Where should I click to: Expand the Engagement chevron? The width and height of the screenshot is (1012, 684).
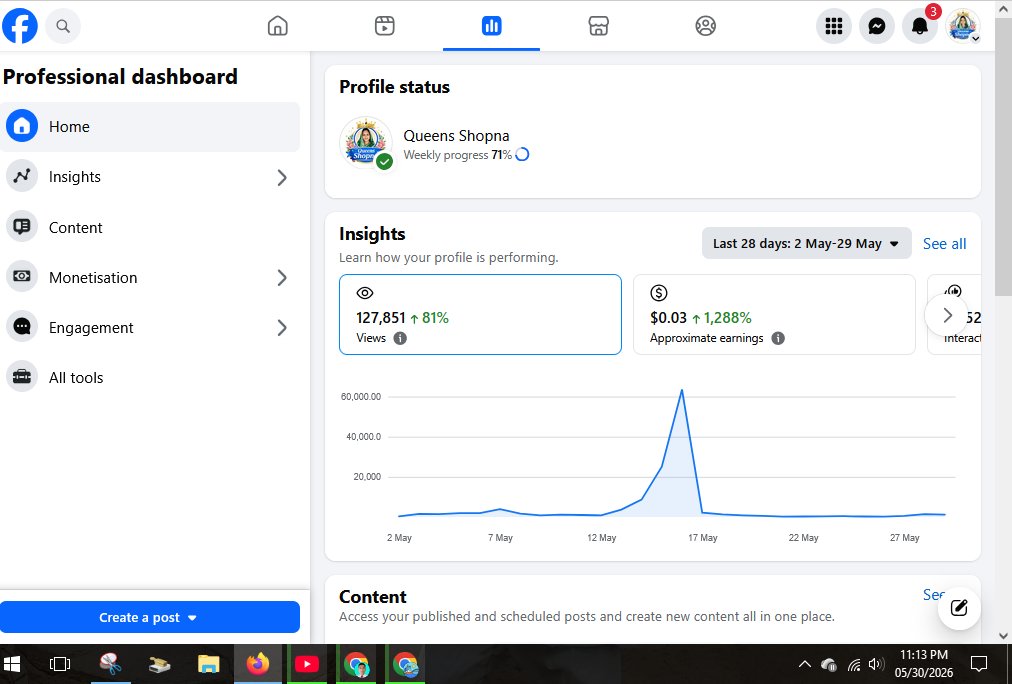282,328
